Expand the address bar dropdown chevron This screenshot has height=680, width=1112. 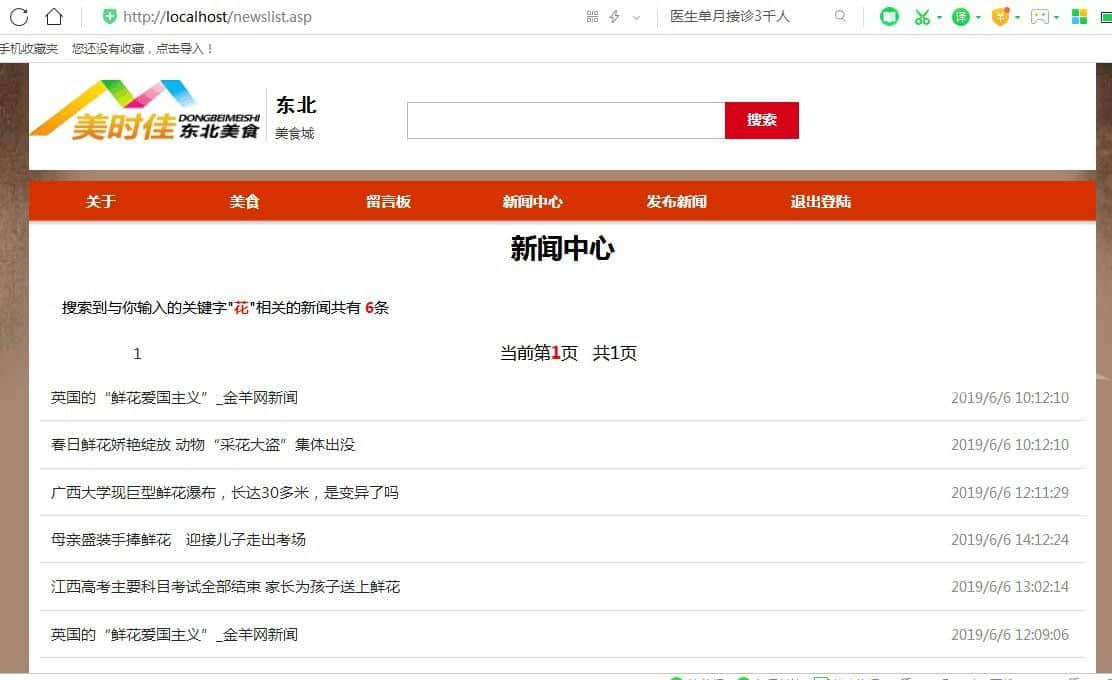point(636,17)
